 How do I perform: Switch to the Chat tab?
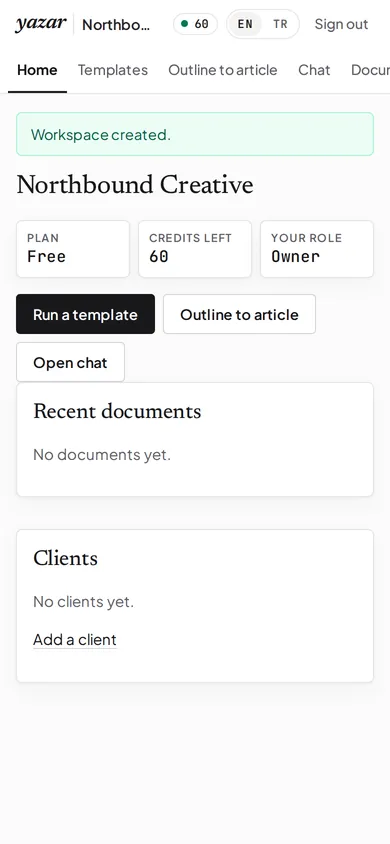tap(314, 70)
